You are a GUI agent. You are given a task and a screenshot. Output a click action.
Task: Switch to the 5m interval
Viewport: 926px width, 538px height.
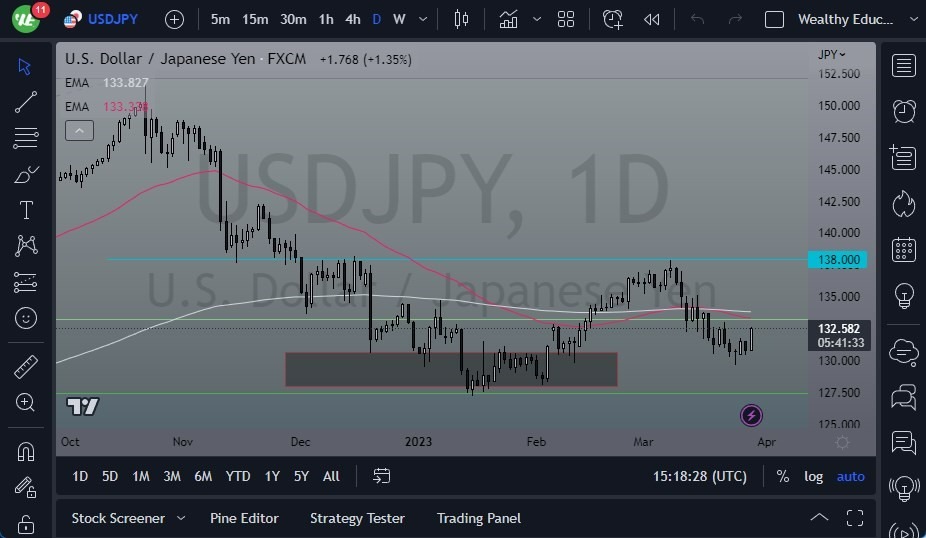pyautogui.click(x=220, y=19)
